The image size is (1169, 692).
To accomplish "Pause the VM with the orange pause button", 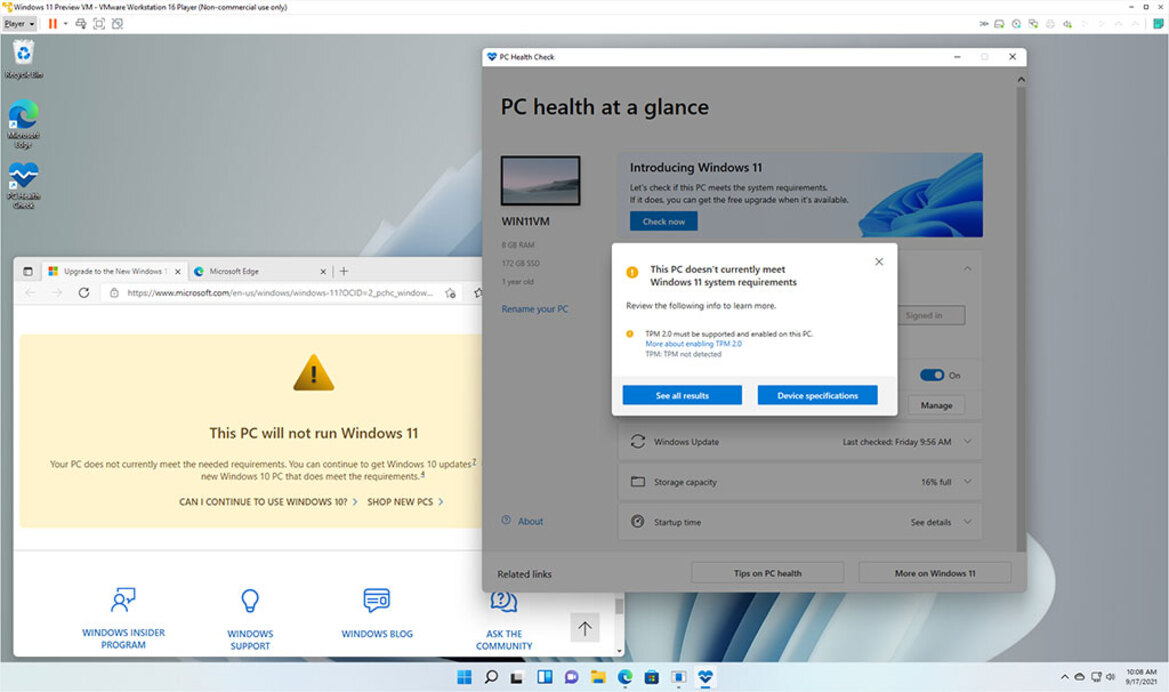I will click(x=52, y=24).
